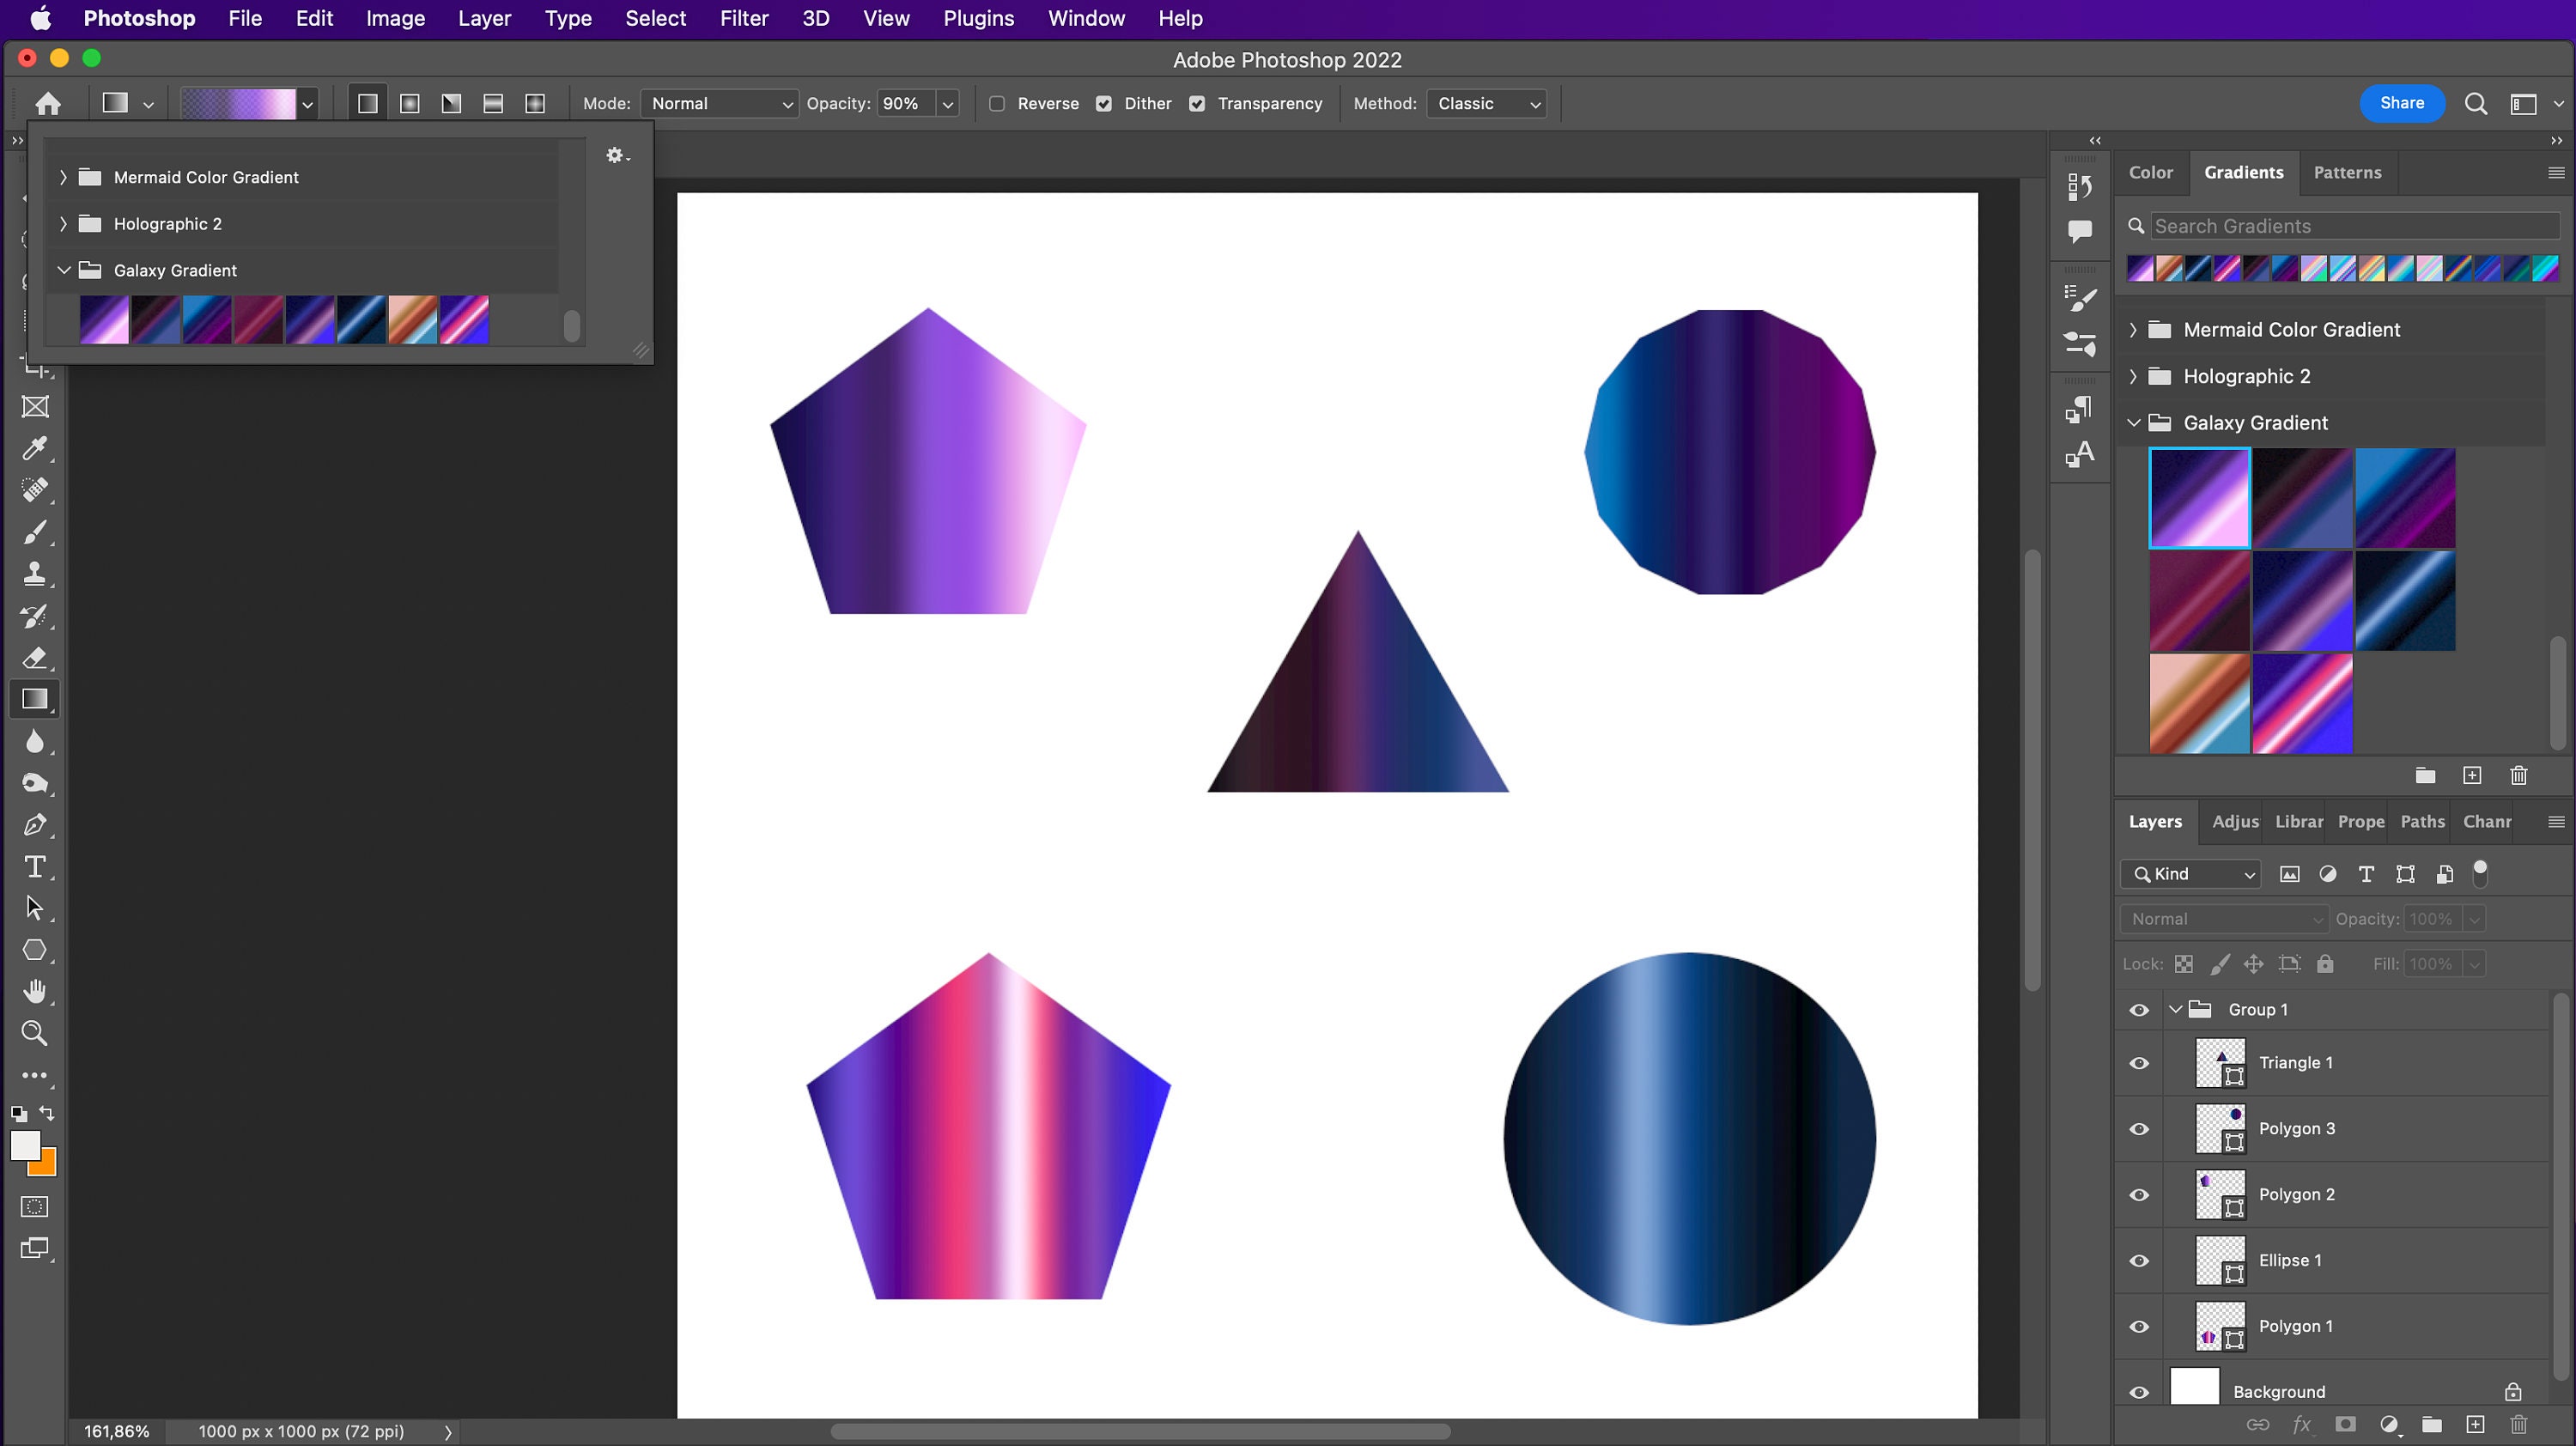Viewport: 2576px width, 1446px height.
Task: Enable the Reverse gradient checkbox
Action: (997, 103)
